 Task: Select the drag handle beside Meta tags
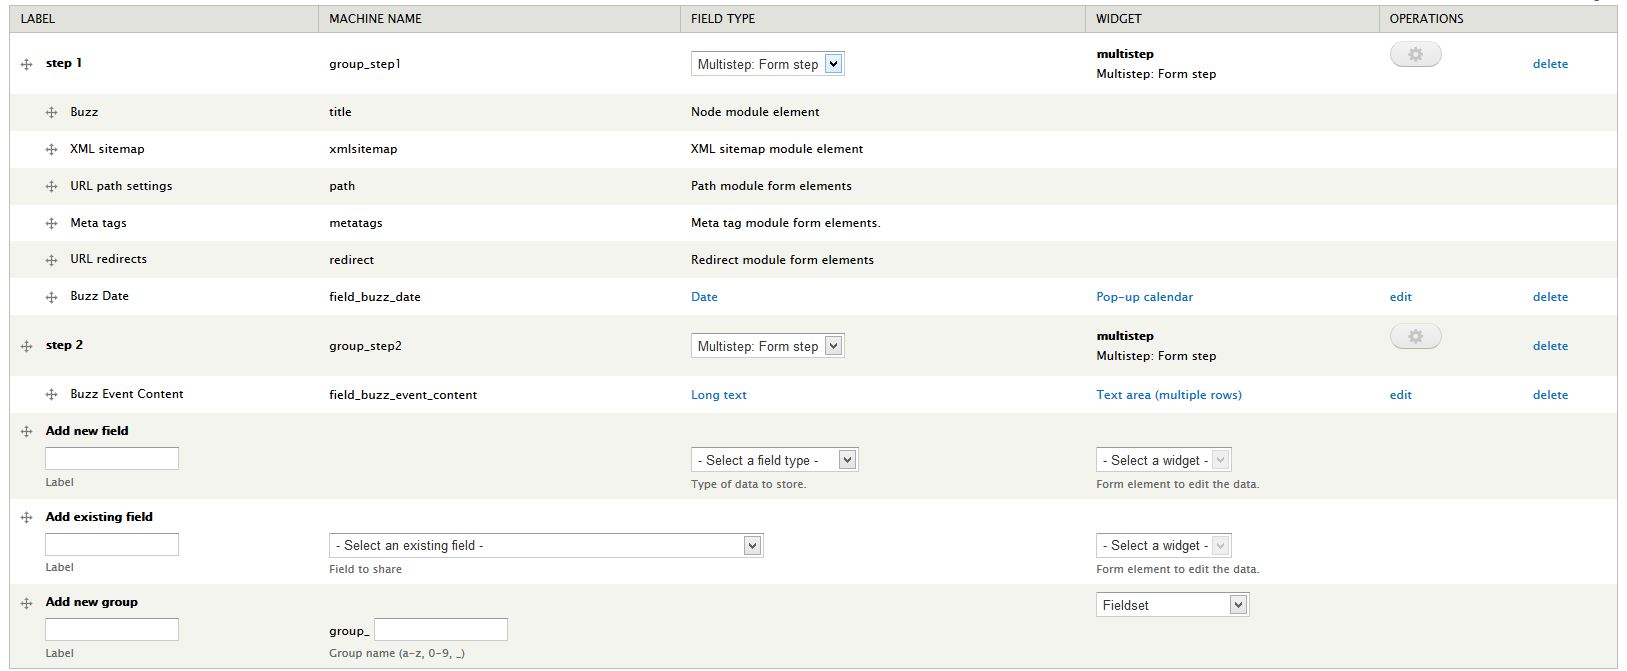pyautogui.click(x=52, y=224)
